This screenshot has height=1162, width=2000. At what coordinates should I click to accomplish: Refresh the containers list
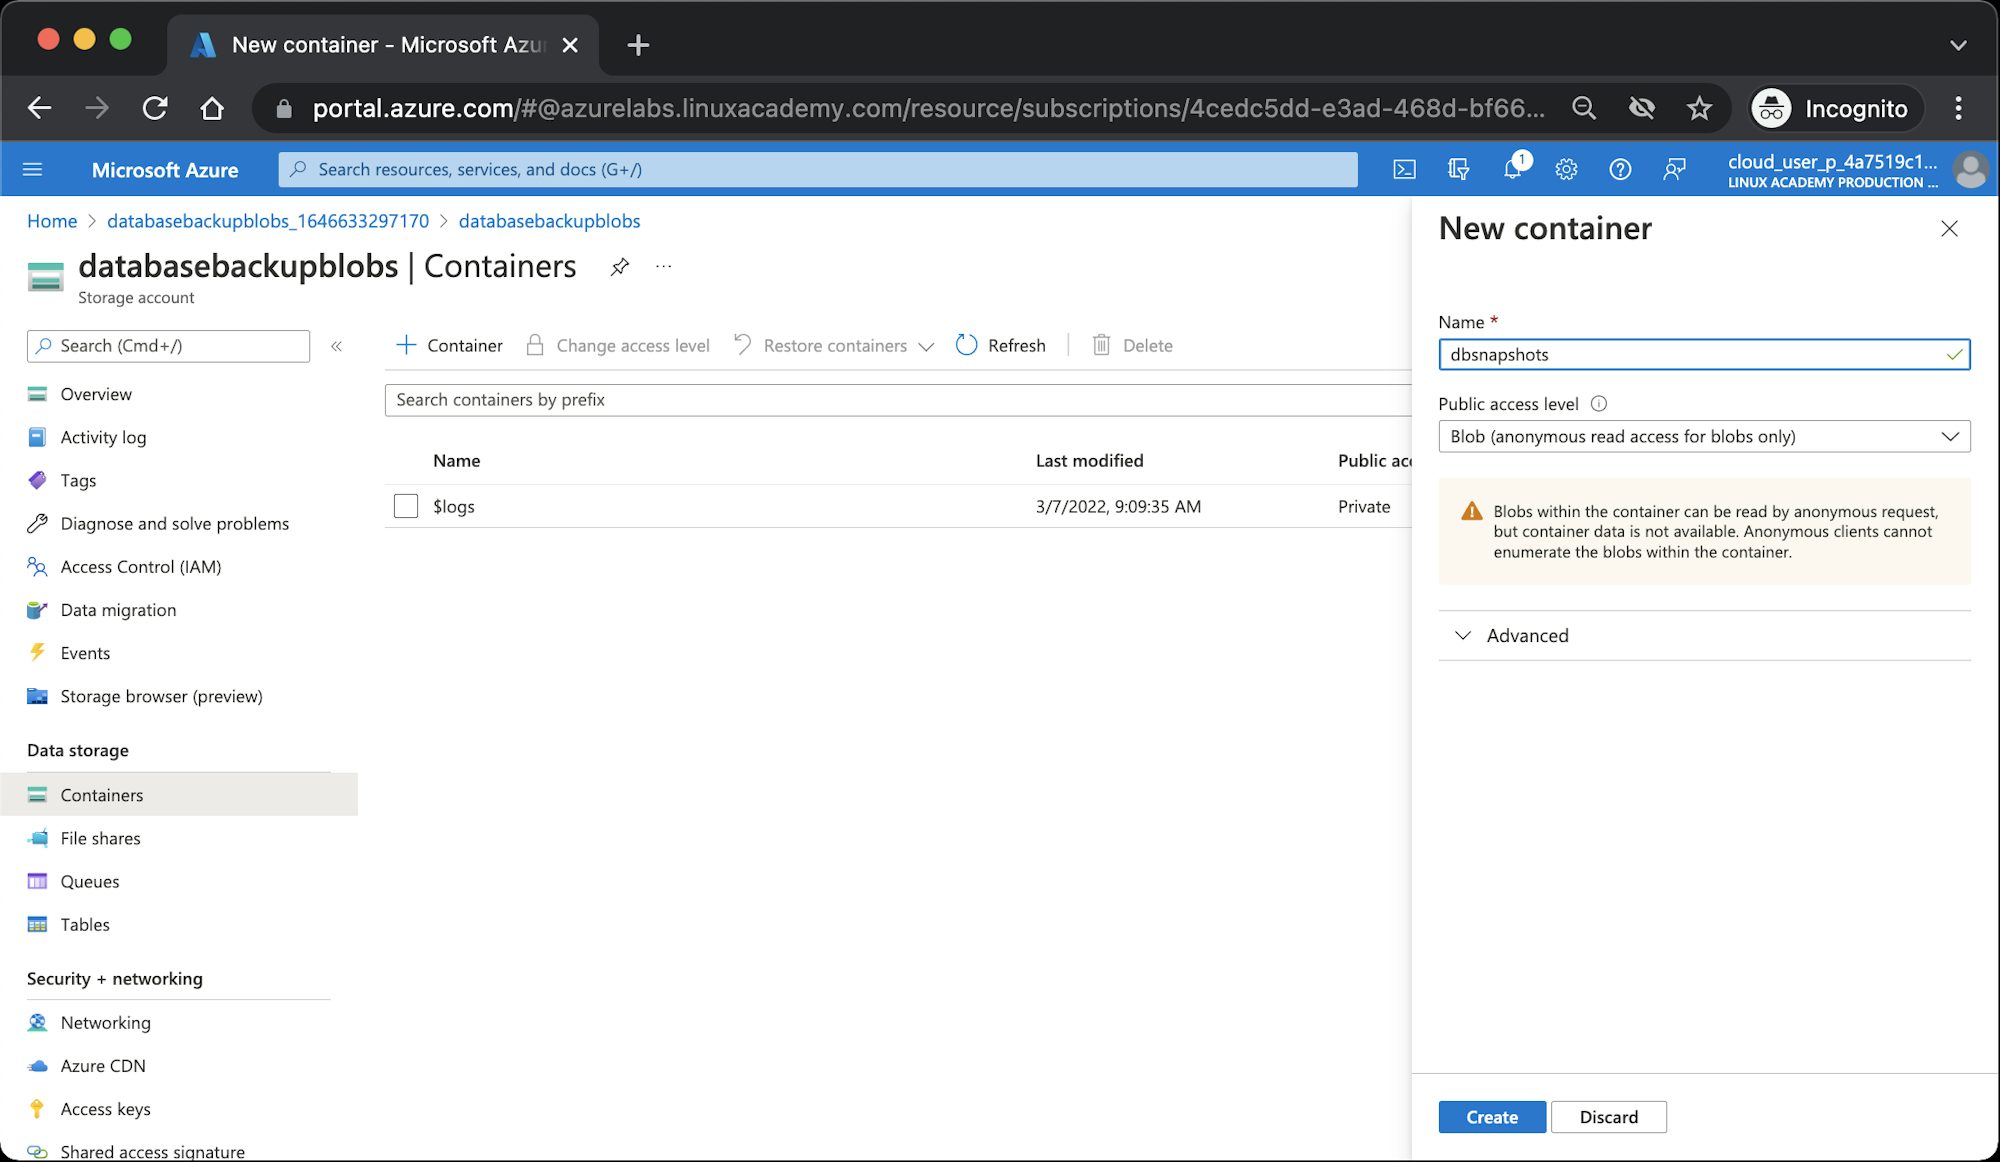pyautogui.click(x=1000, y=345)
